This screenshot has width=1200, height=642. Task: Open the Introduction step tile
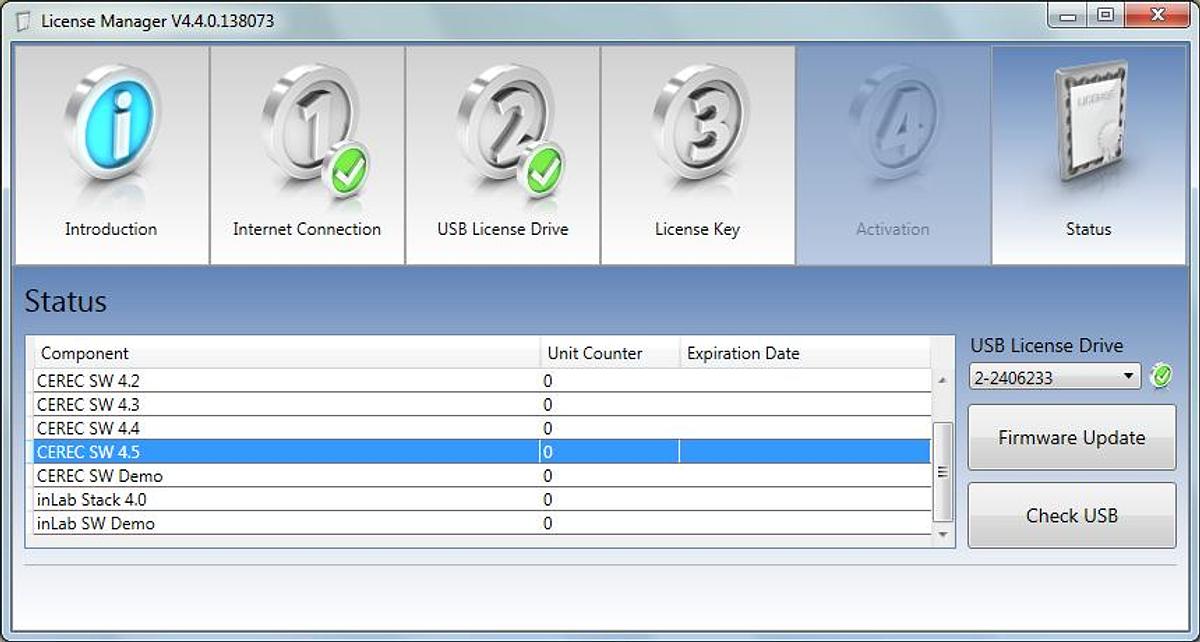[111, 155]
